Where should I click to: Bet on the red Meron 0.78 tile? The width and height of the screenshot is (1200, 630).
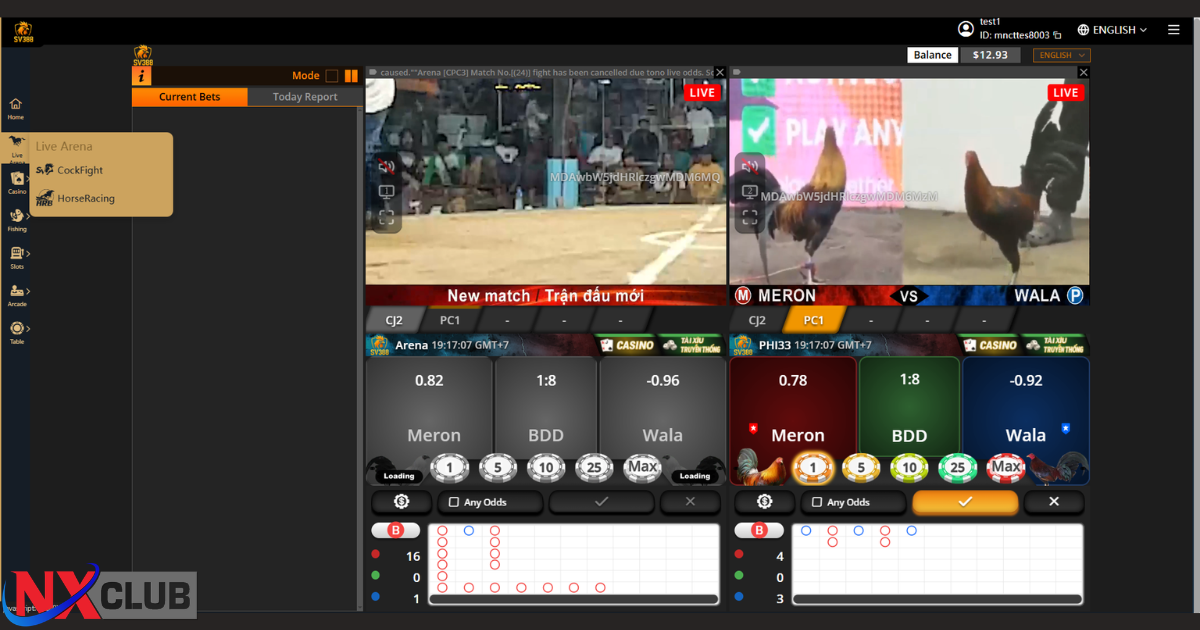click(793, 403)
